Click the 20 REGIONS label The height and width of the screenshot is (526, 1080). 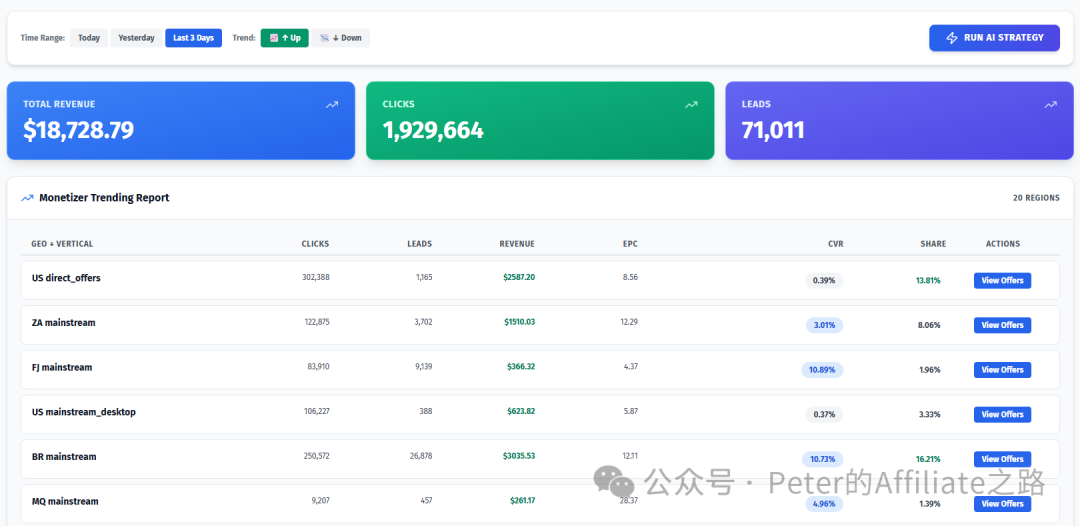point(1036,198)
